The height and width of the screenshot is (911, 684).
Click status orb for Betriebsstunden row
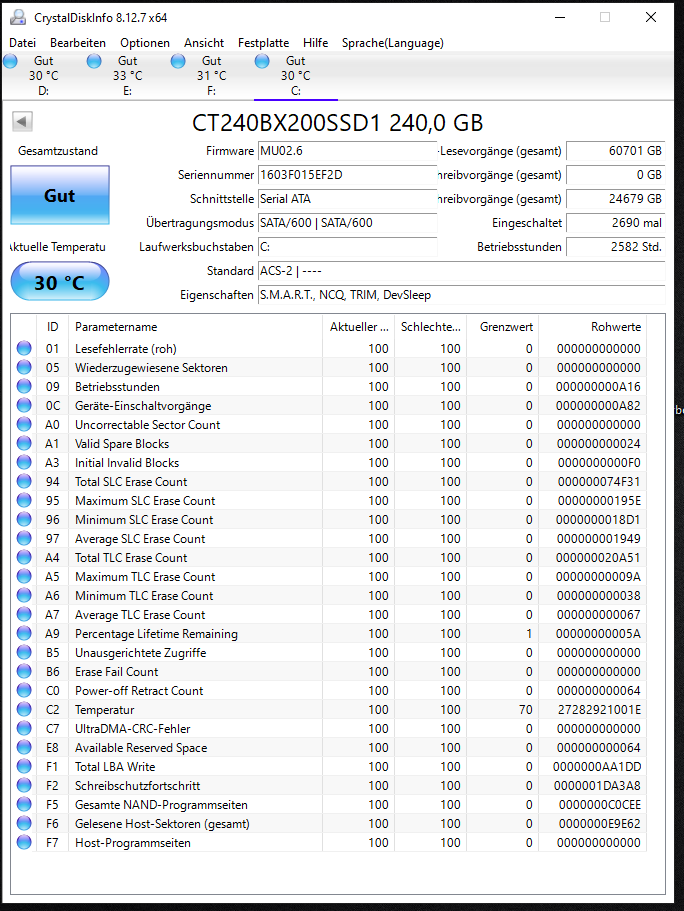(24, 386)
